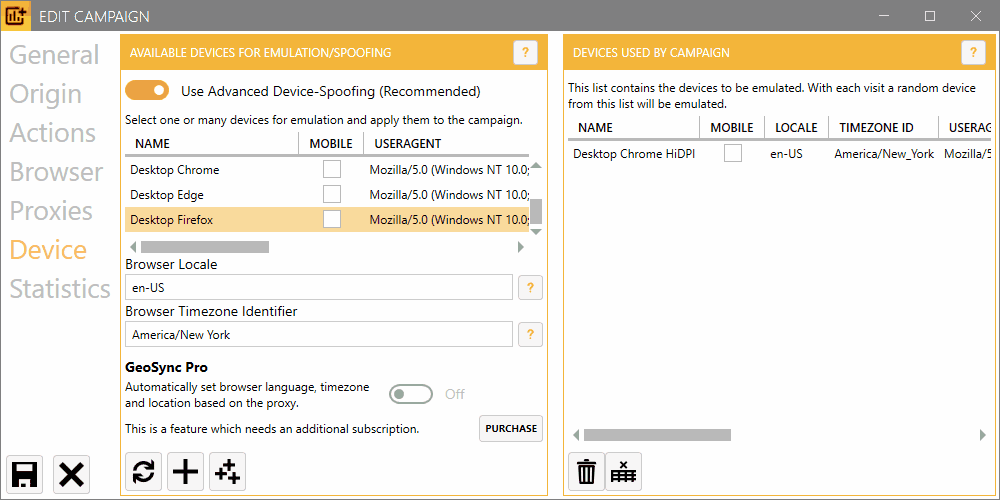The height and width of the screenshot is (500, 1000).
Task: Open help for Available Devices panel
Action: point(525,53)
